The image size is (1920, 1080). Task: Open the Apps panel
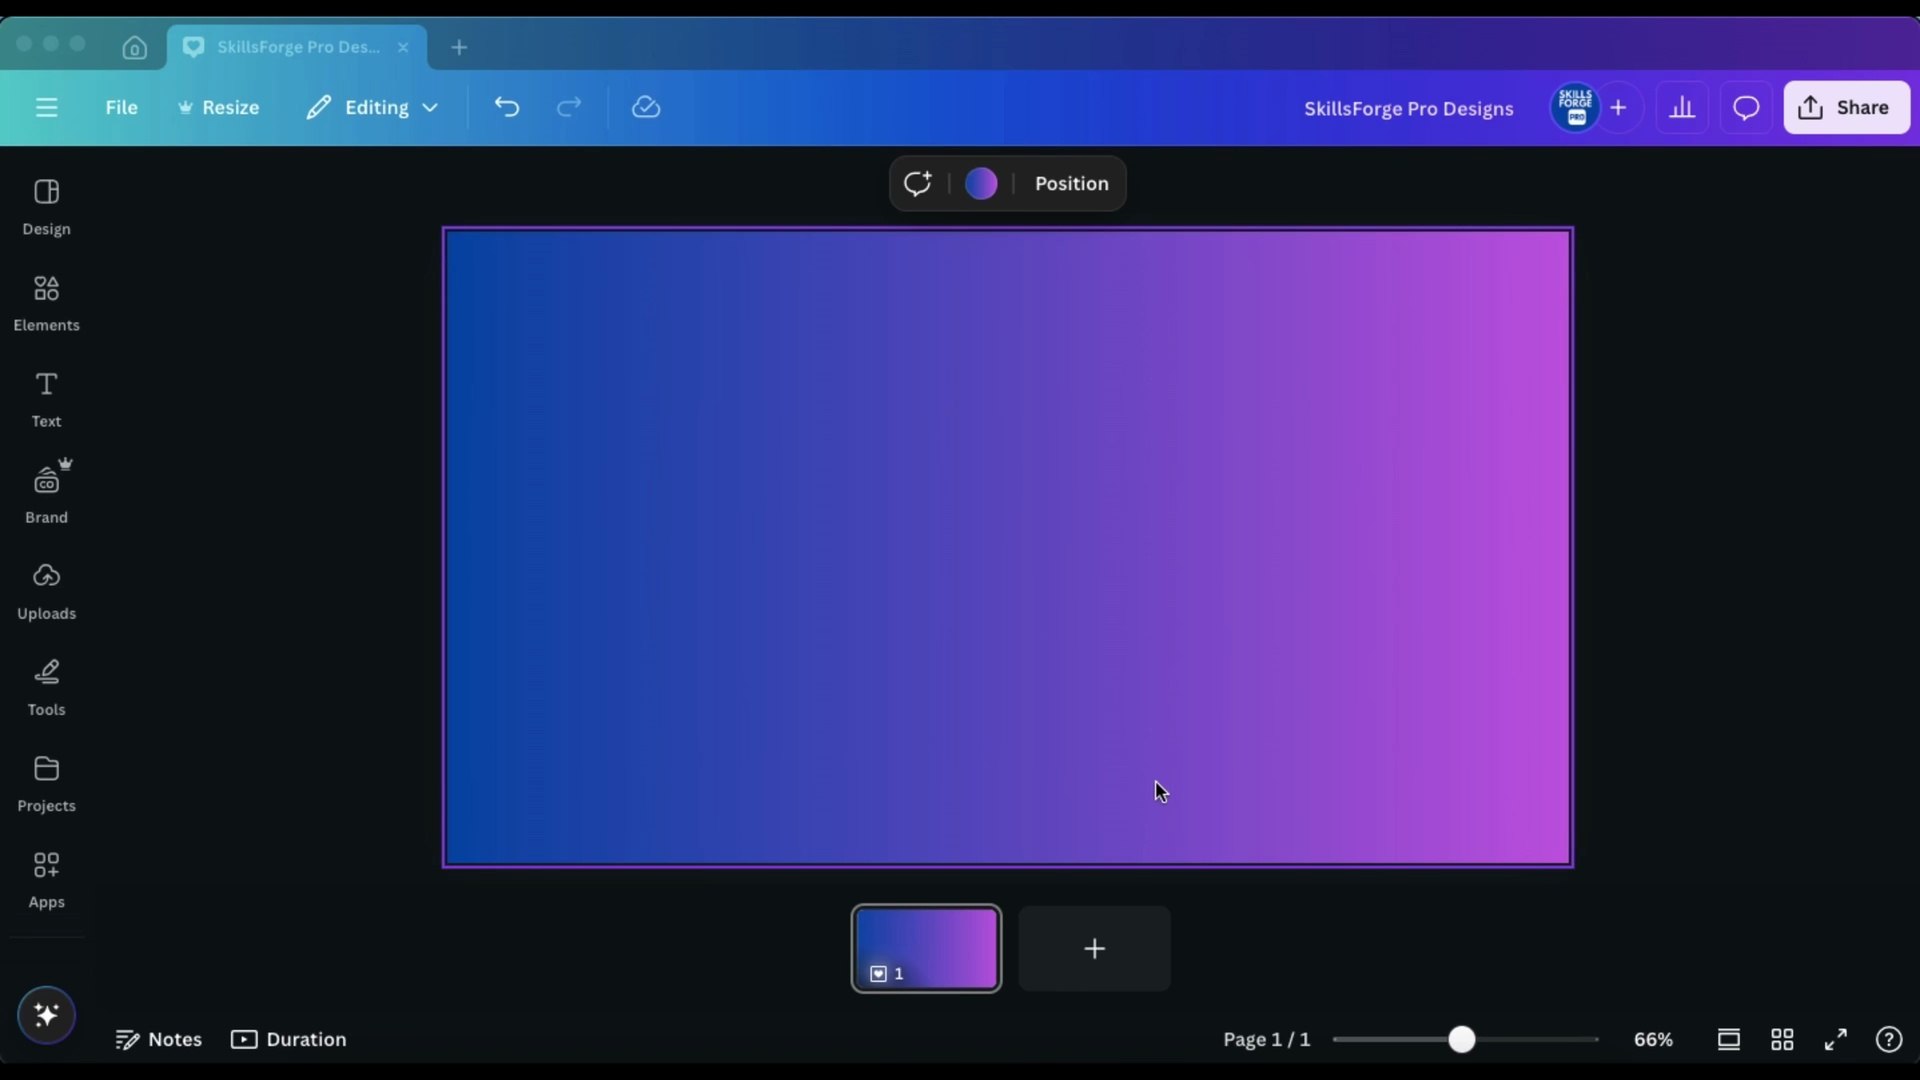46,878
